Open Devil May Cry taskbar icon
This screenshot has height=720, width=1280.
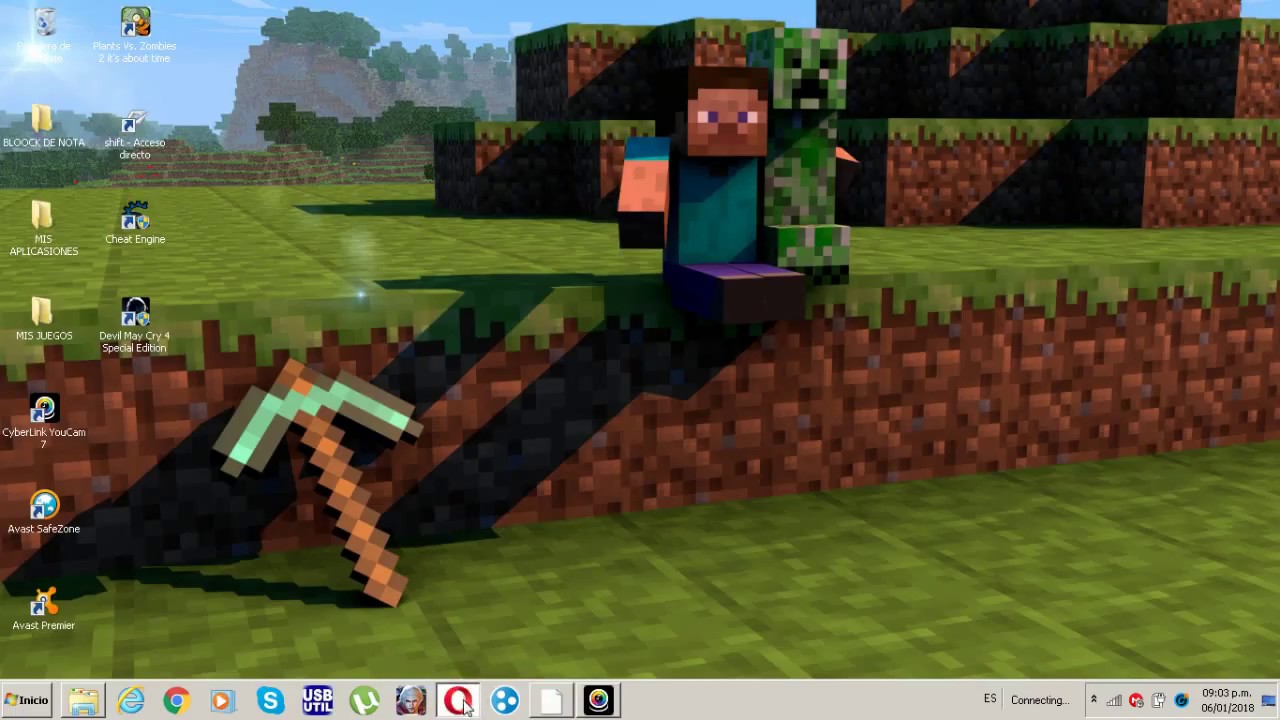(411, 701)
